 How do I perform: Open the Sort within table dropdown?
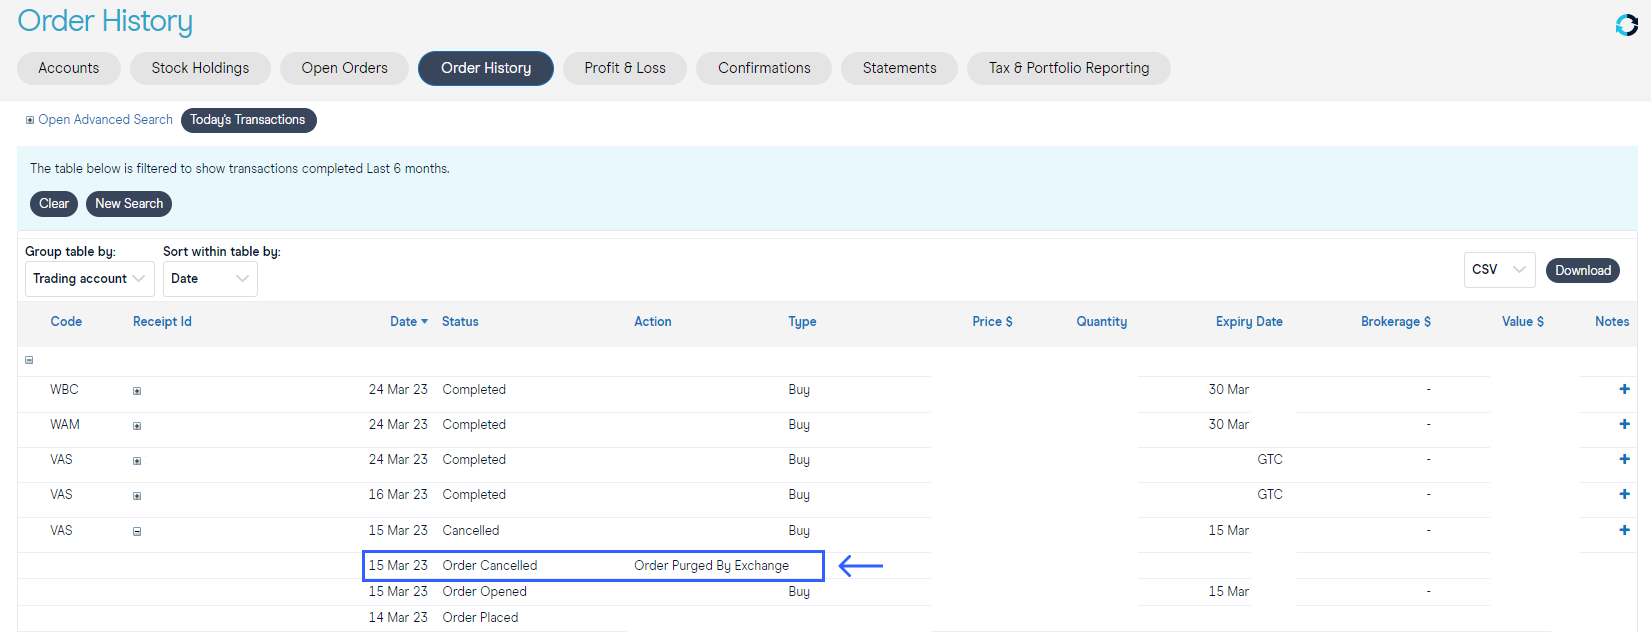[x=210, y=279]
